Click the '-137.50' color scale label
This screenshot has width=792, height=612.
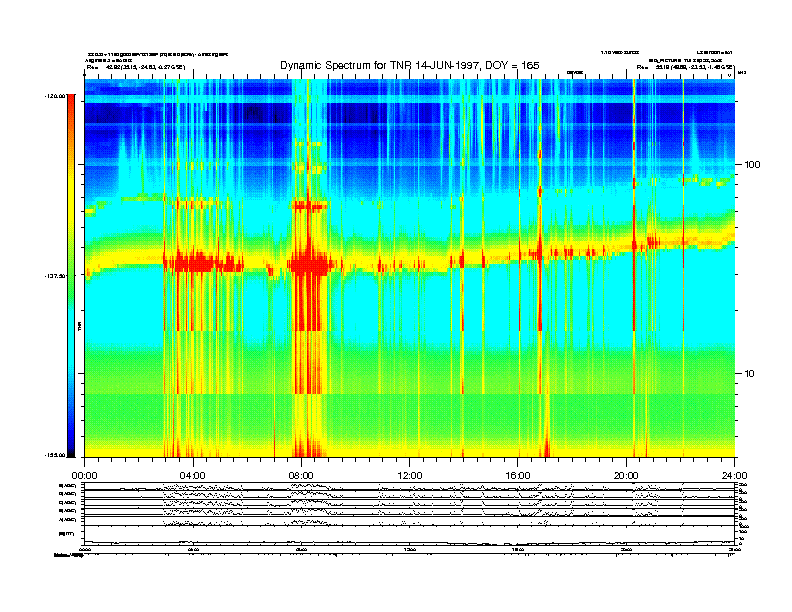55,276
